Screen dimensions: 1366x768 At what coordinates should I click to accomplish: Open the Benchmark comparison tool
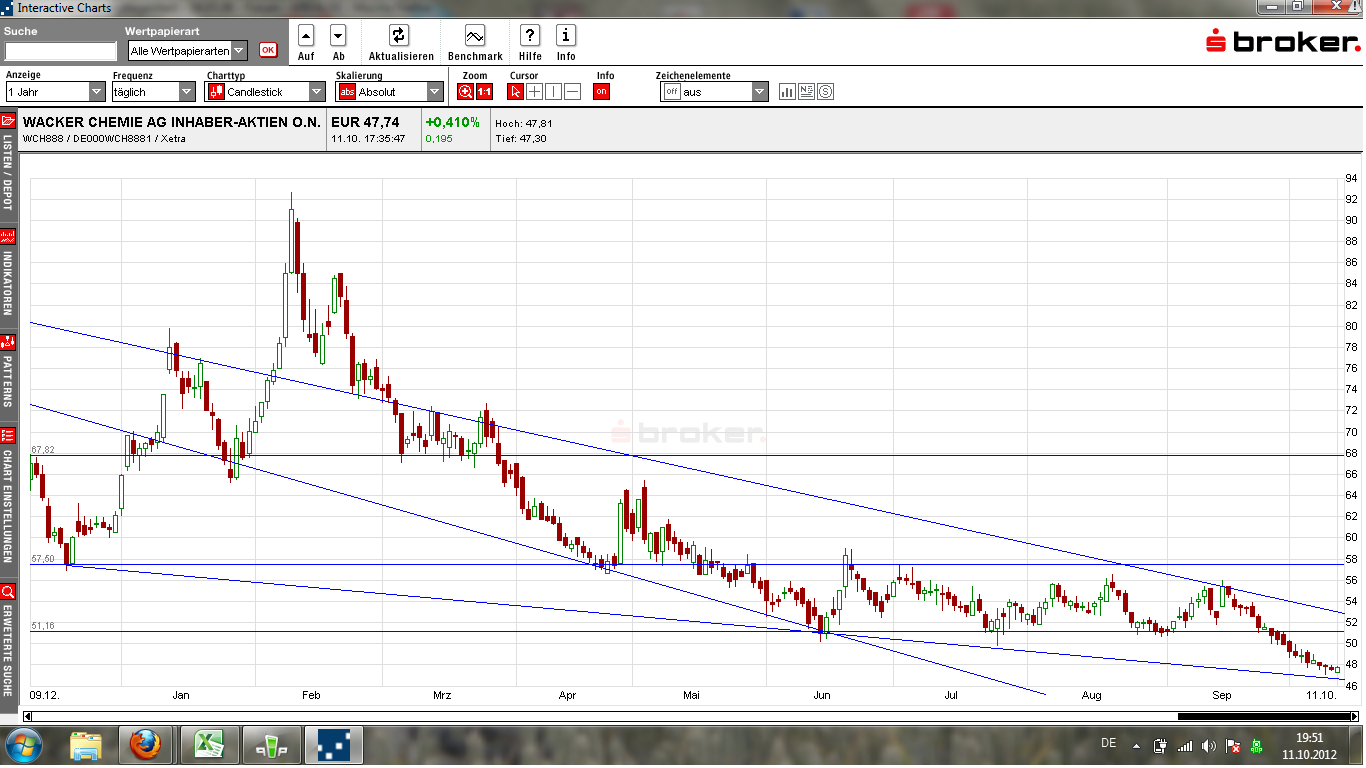pyautogui.click(x=475, y=36)
